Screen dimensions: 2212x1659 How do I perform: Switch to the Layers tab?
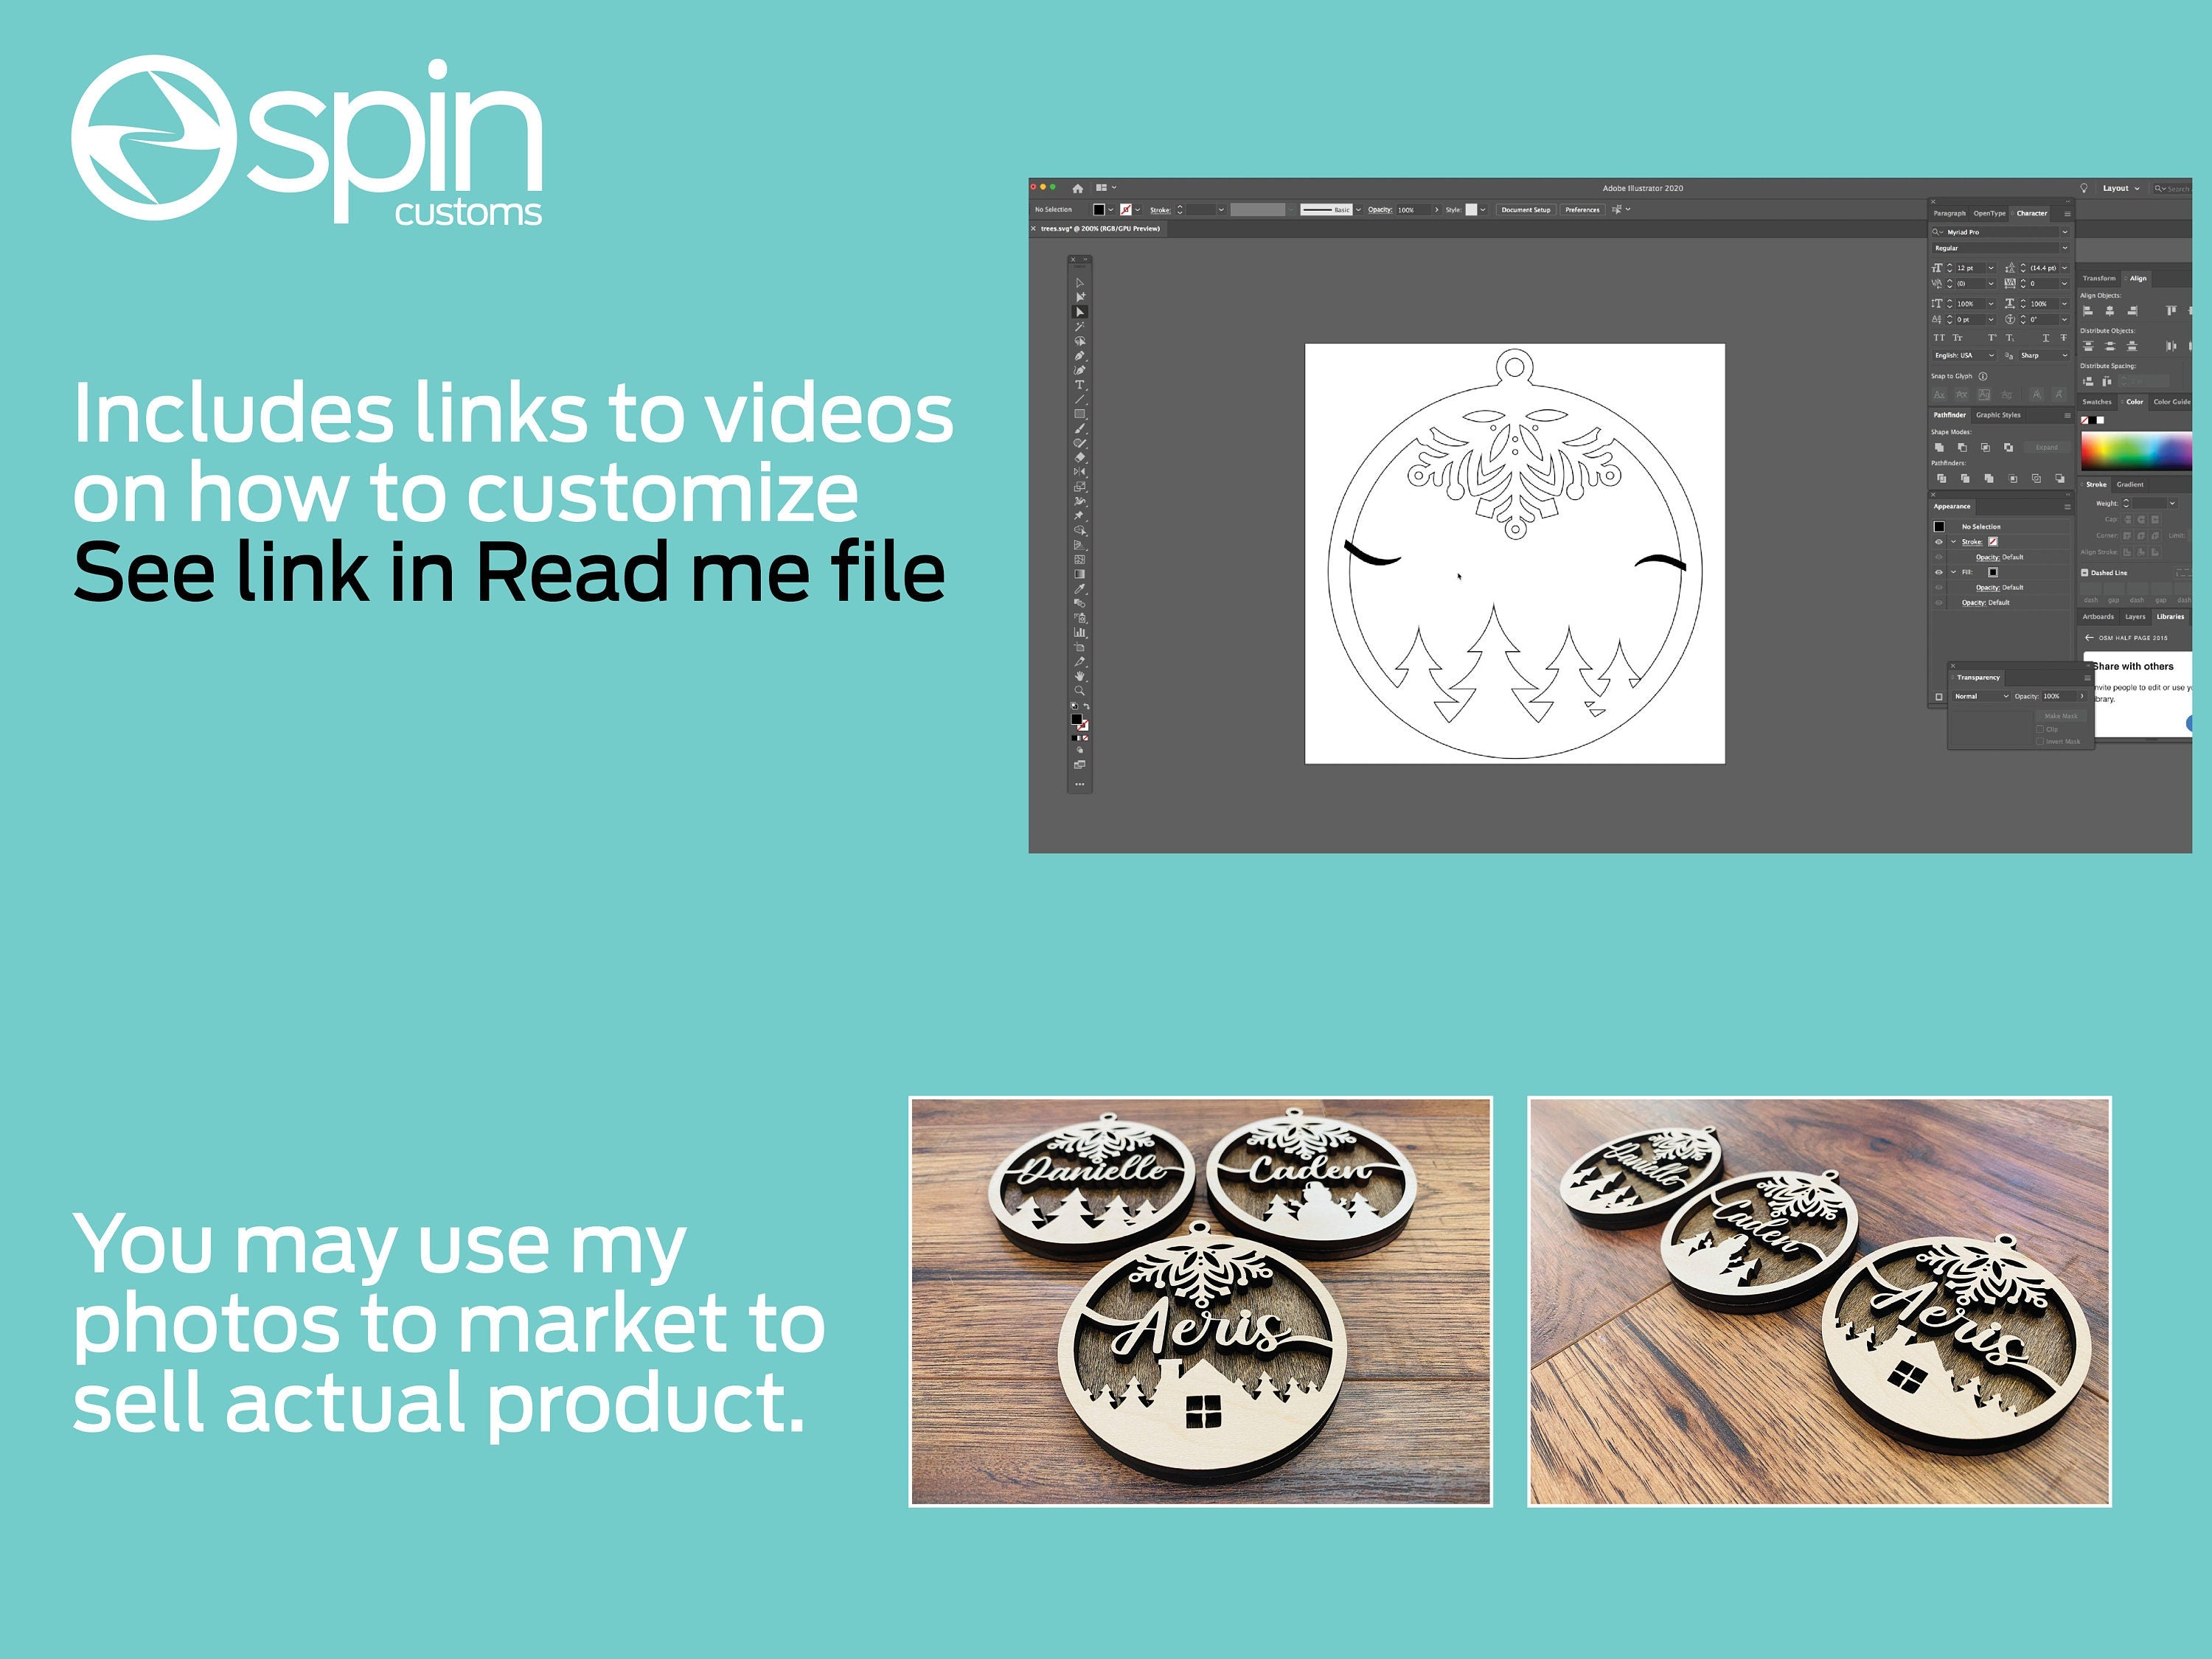coord(2135,617)
